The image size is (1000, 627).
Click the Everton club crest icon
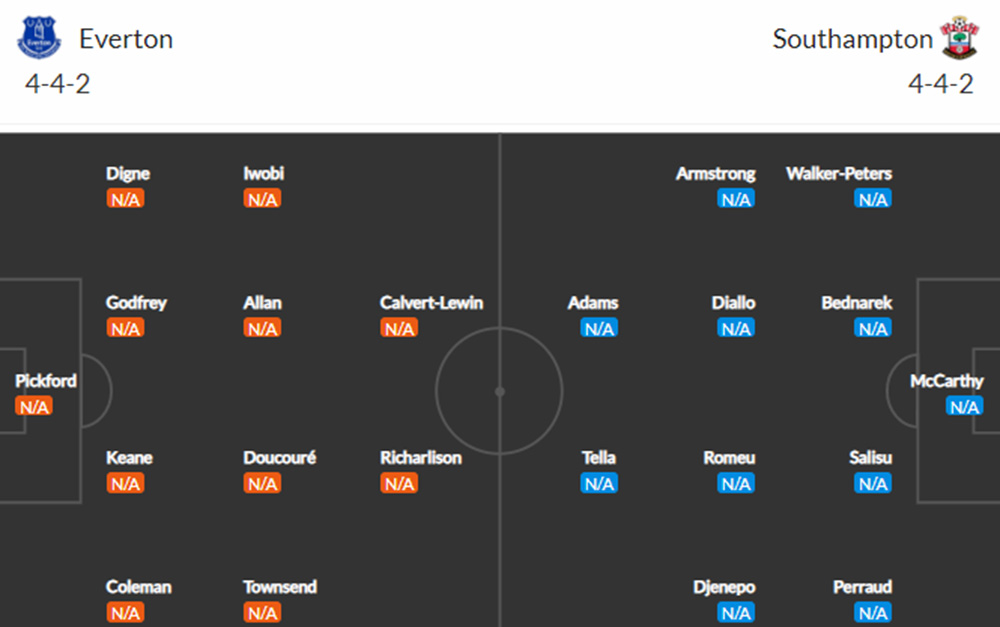39,38
